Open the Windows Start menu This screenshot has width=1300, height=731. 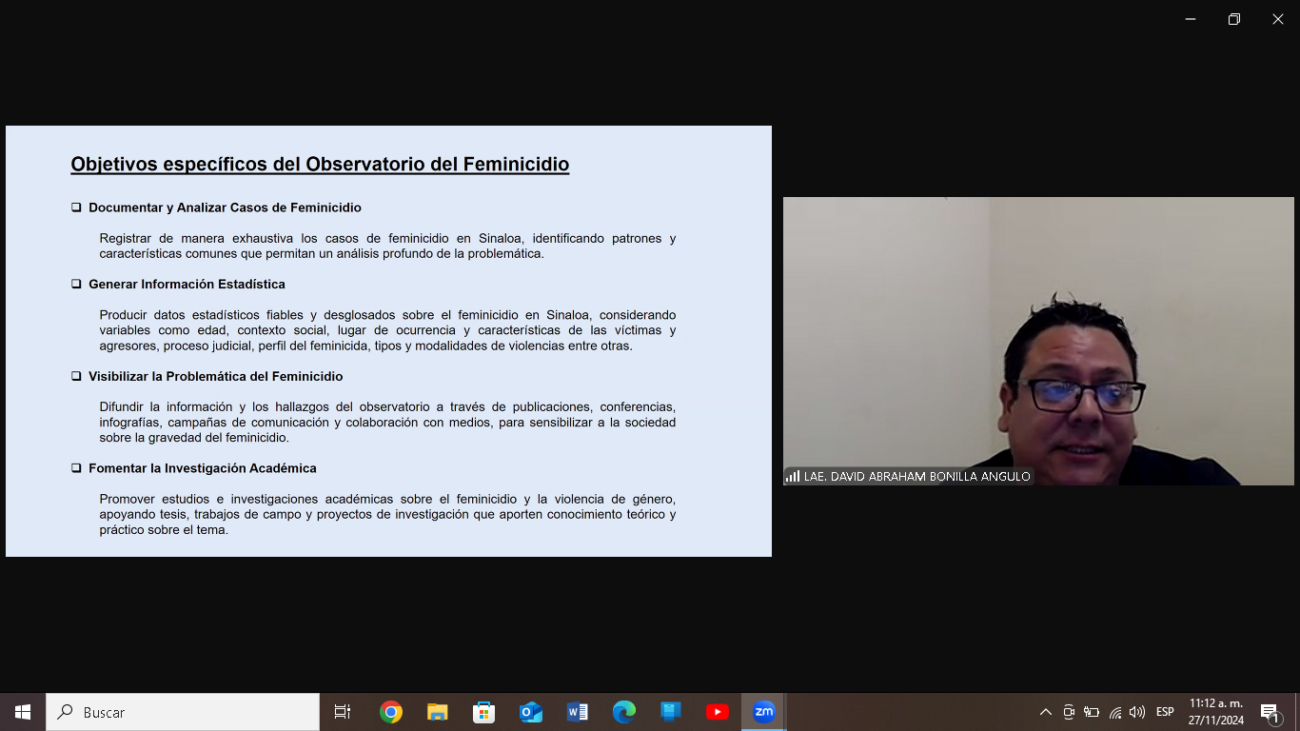click(x=22, y=712)
